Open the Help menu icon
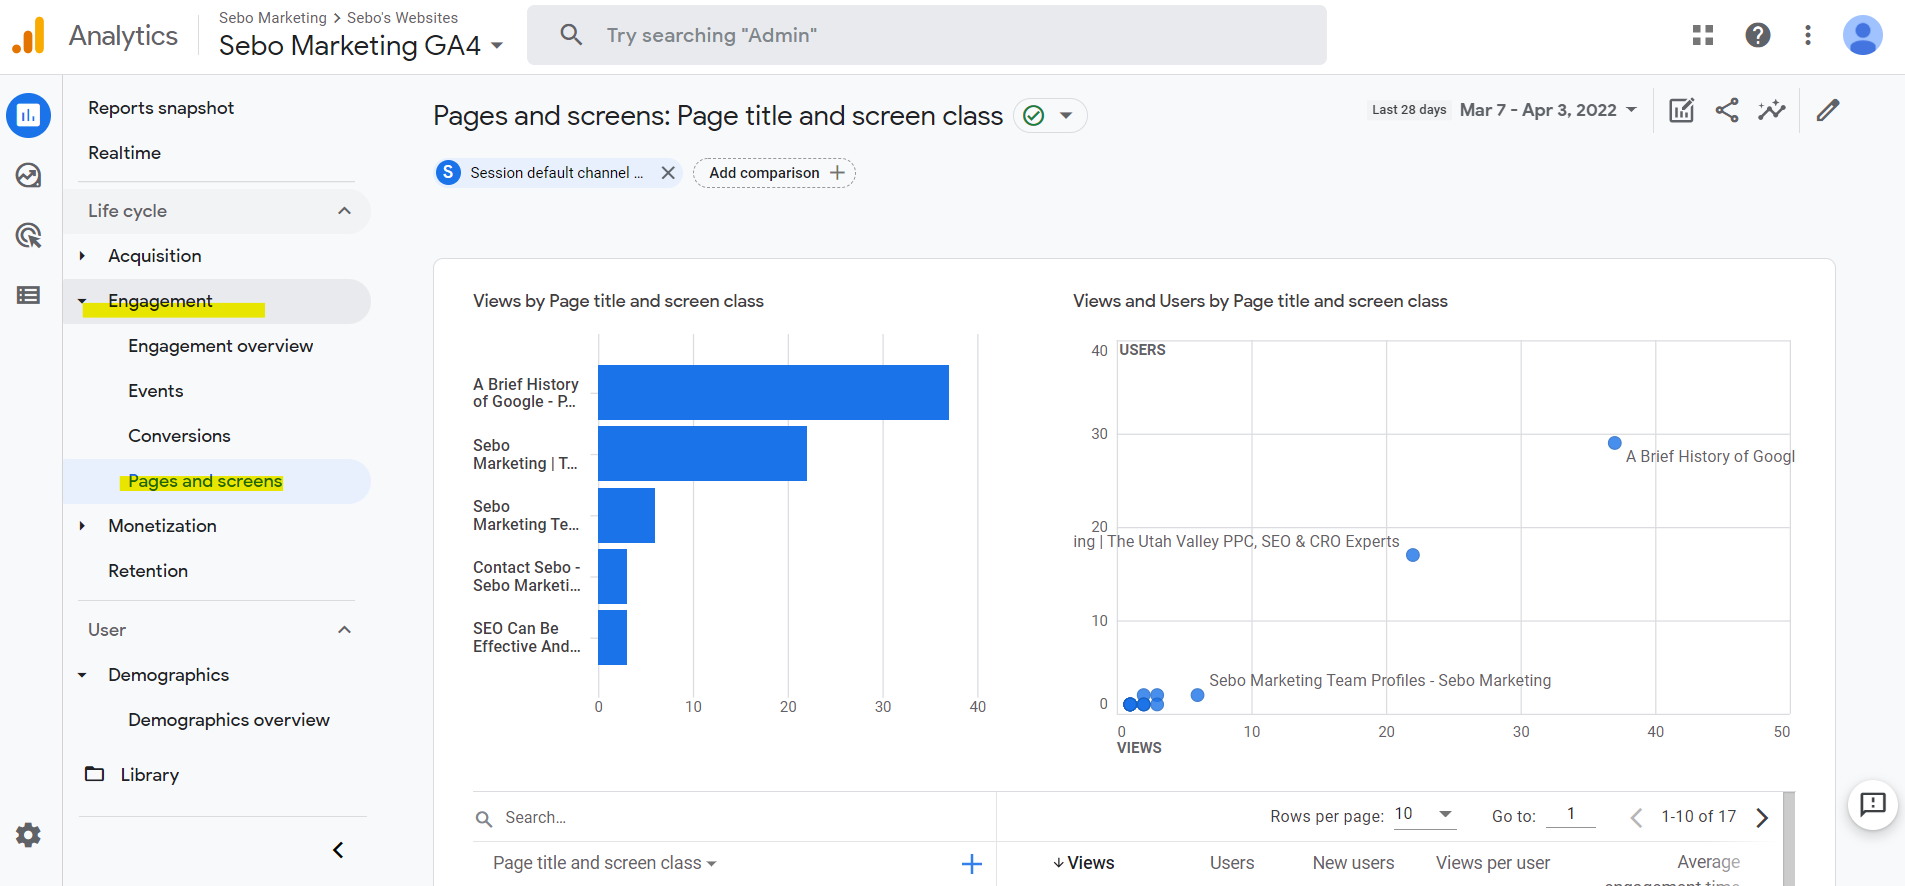 pyautogui.click(x=1758, y=36)
